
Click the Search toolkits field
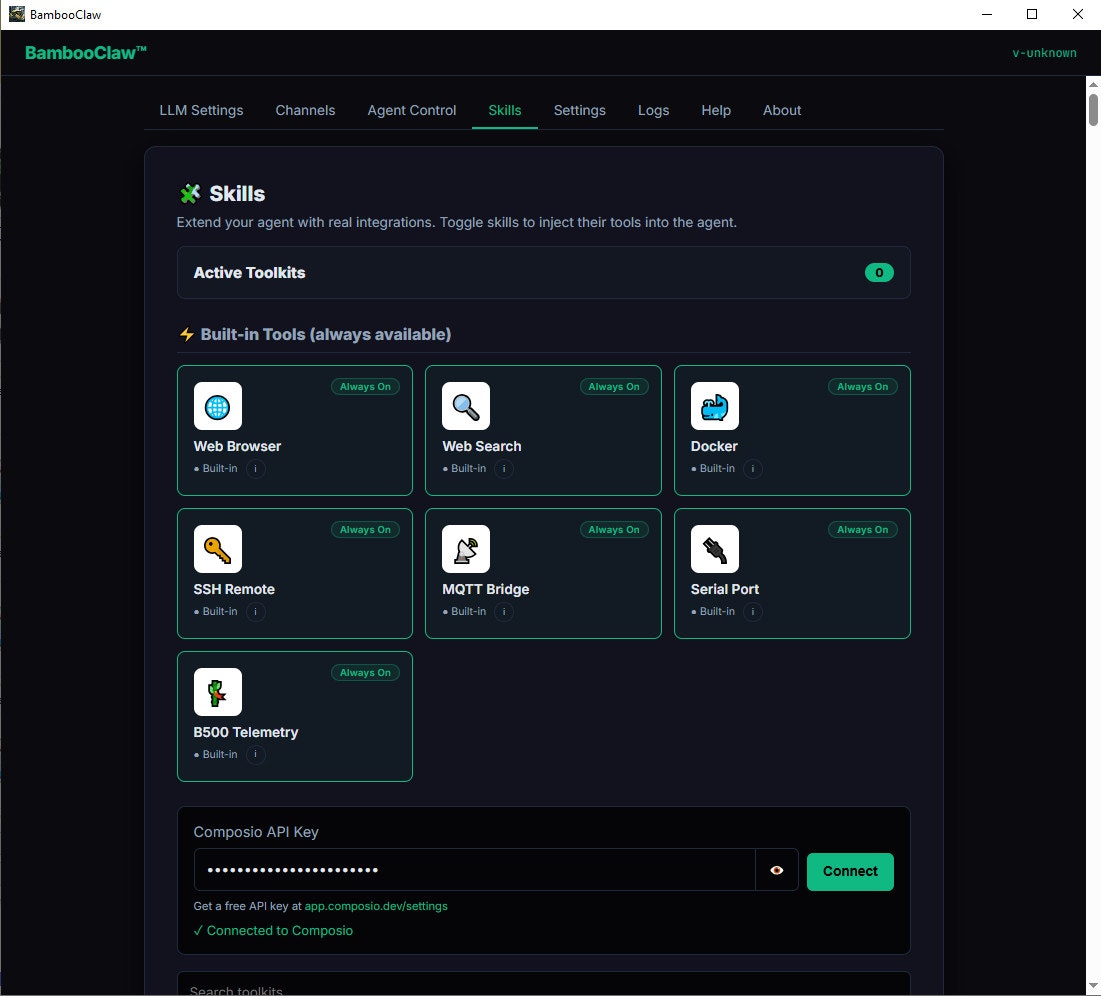(x=543, y=984)
